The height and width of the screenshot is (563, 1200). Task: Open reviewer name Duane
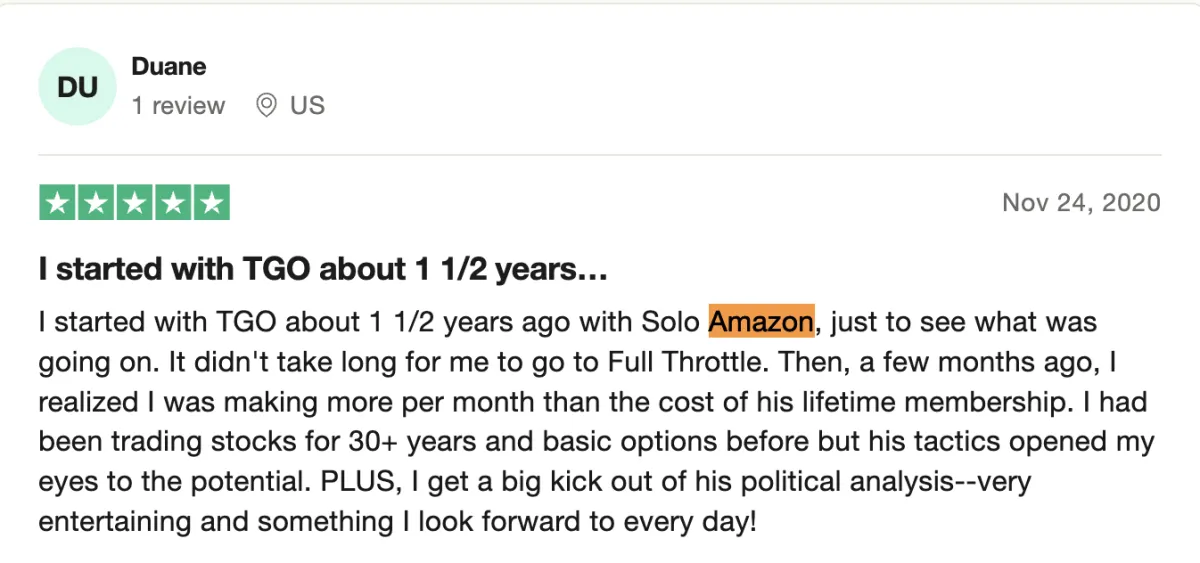click(x=169, y=67)
